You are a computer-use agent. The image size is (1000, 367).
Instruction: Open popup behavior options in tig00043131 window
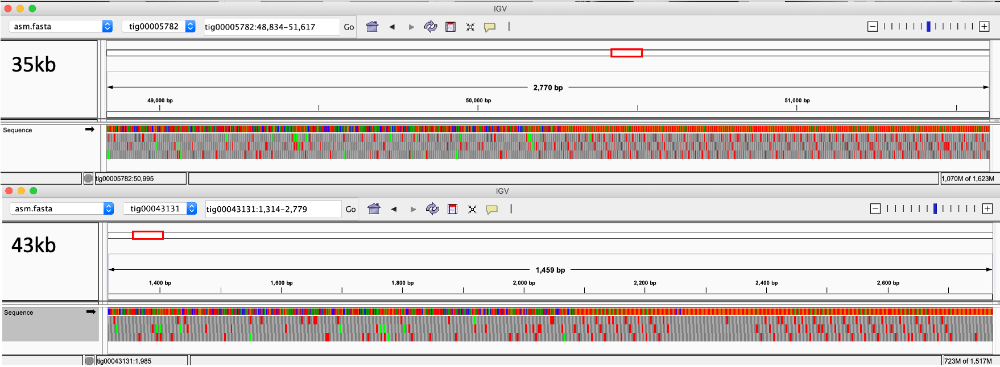[491, 209]
